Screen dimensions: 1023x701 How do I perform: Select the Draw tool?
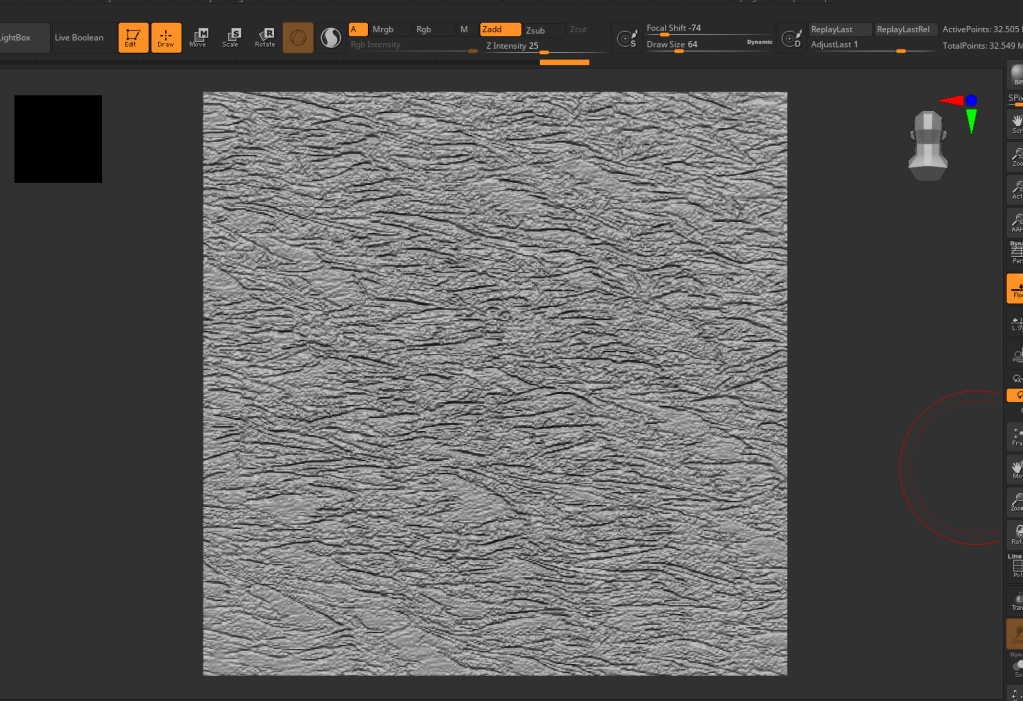[x=166, y=38]
